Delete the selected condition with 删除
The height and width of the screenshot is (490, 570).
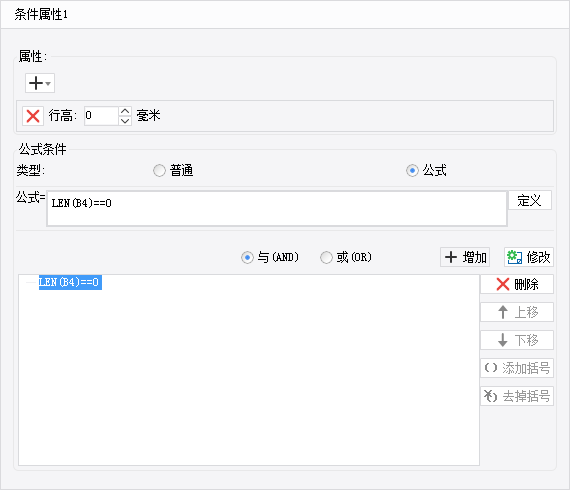pos(517,284)
